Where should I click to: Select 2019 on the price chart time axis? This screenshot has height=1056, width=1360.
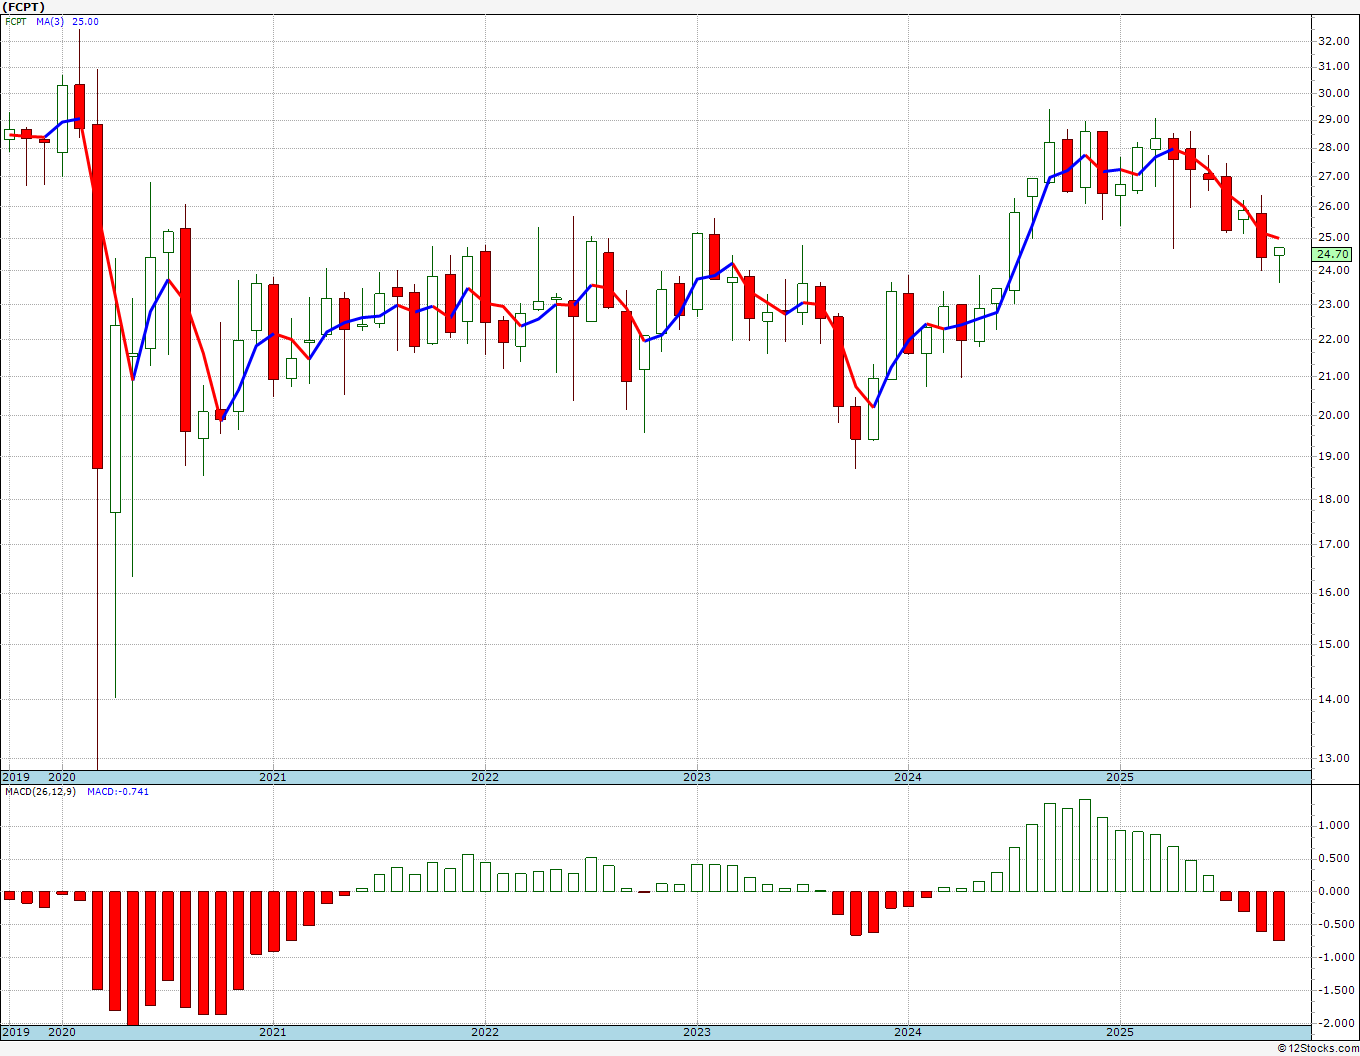point(15,777)
